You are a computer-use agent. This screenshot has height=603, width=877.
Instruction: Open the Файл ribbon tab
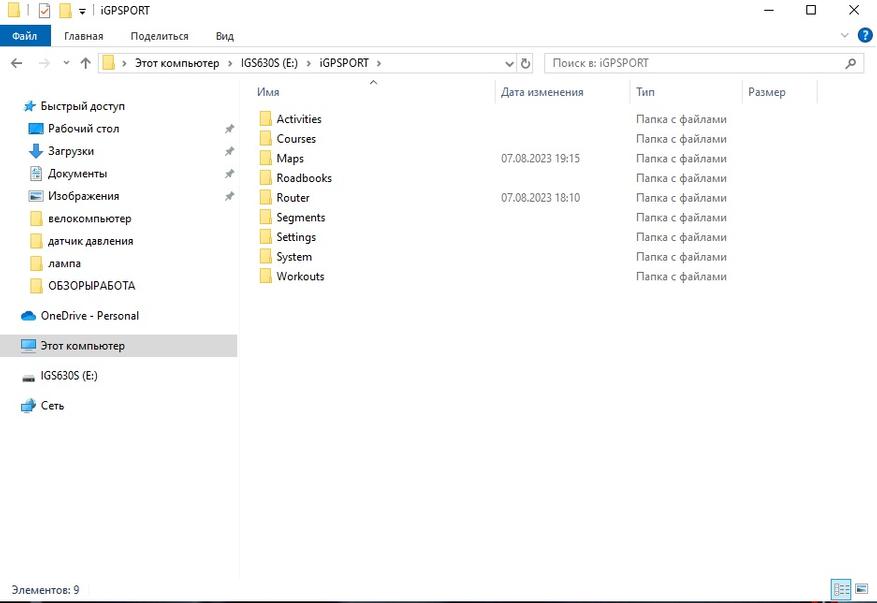point(25,36)
